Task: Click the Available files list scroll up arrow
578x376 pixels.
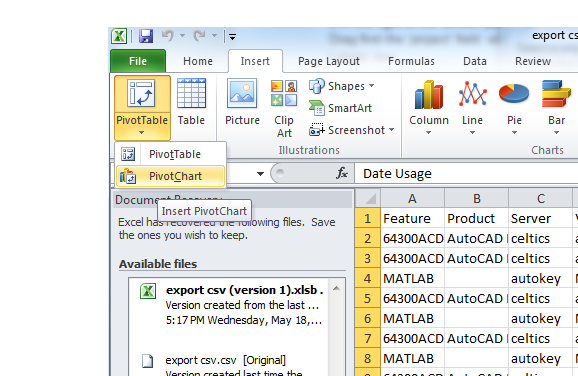Action: (336, 288)
